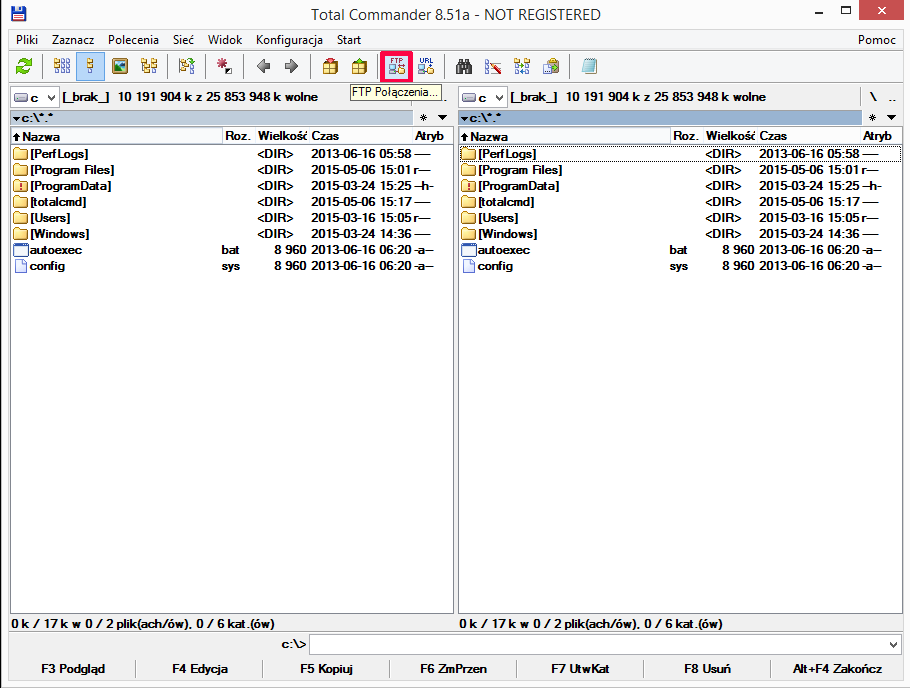The height and width of the screenshot is (688, 910).
Task: Open the Sieć menu
Action: click(x=183, y=39)
